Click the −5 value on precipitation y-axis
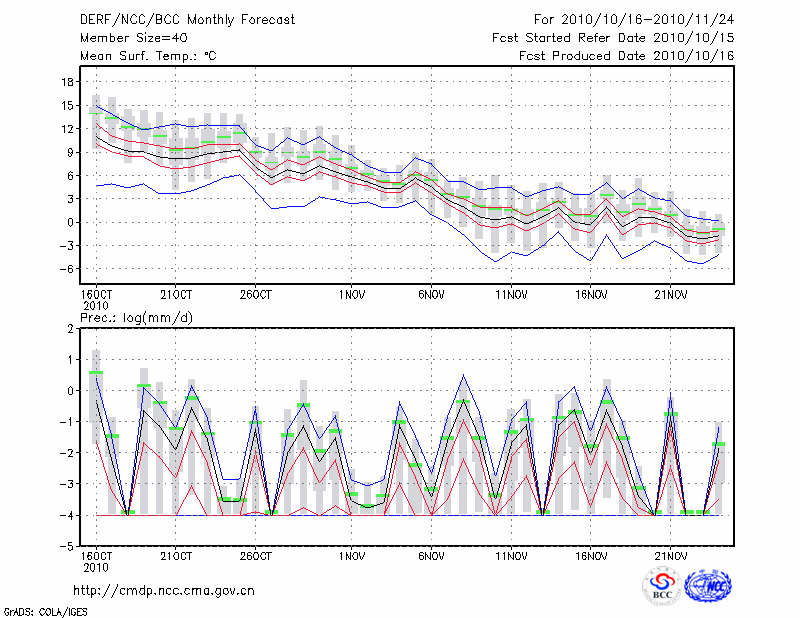800x618 pixels. click(x=66, y=547)
